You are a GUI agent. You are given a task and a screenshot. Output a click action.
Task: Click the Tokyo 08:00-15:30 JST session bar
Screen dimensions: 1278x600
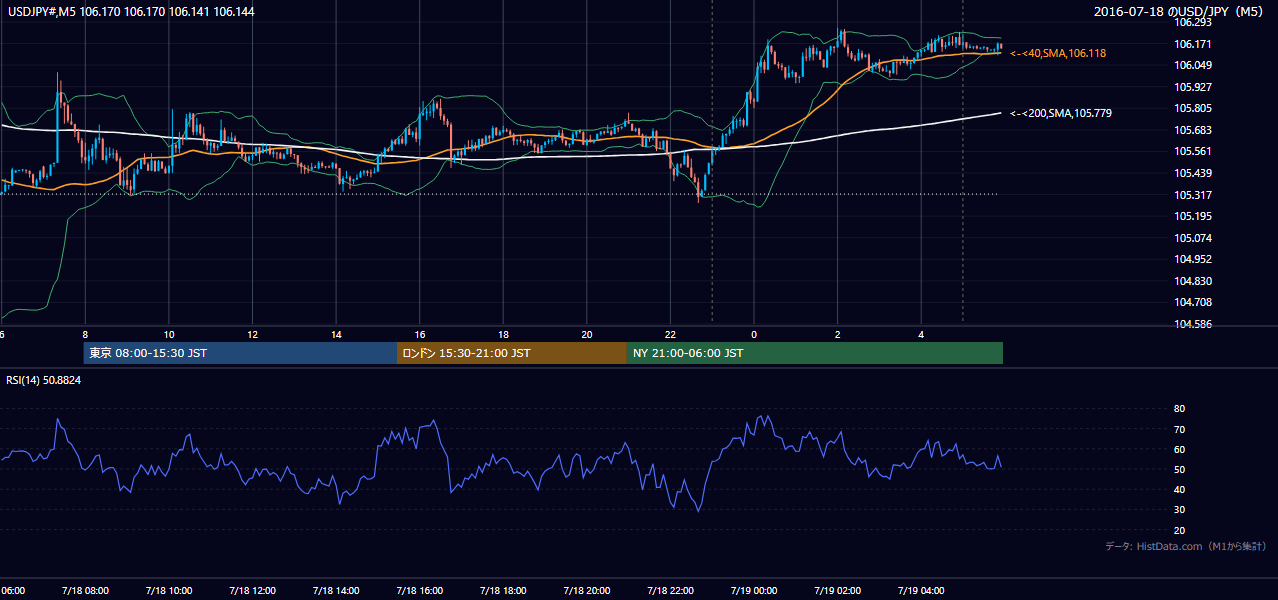point(240,353)
